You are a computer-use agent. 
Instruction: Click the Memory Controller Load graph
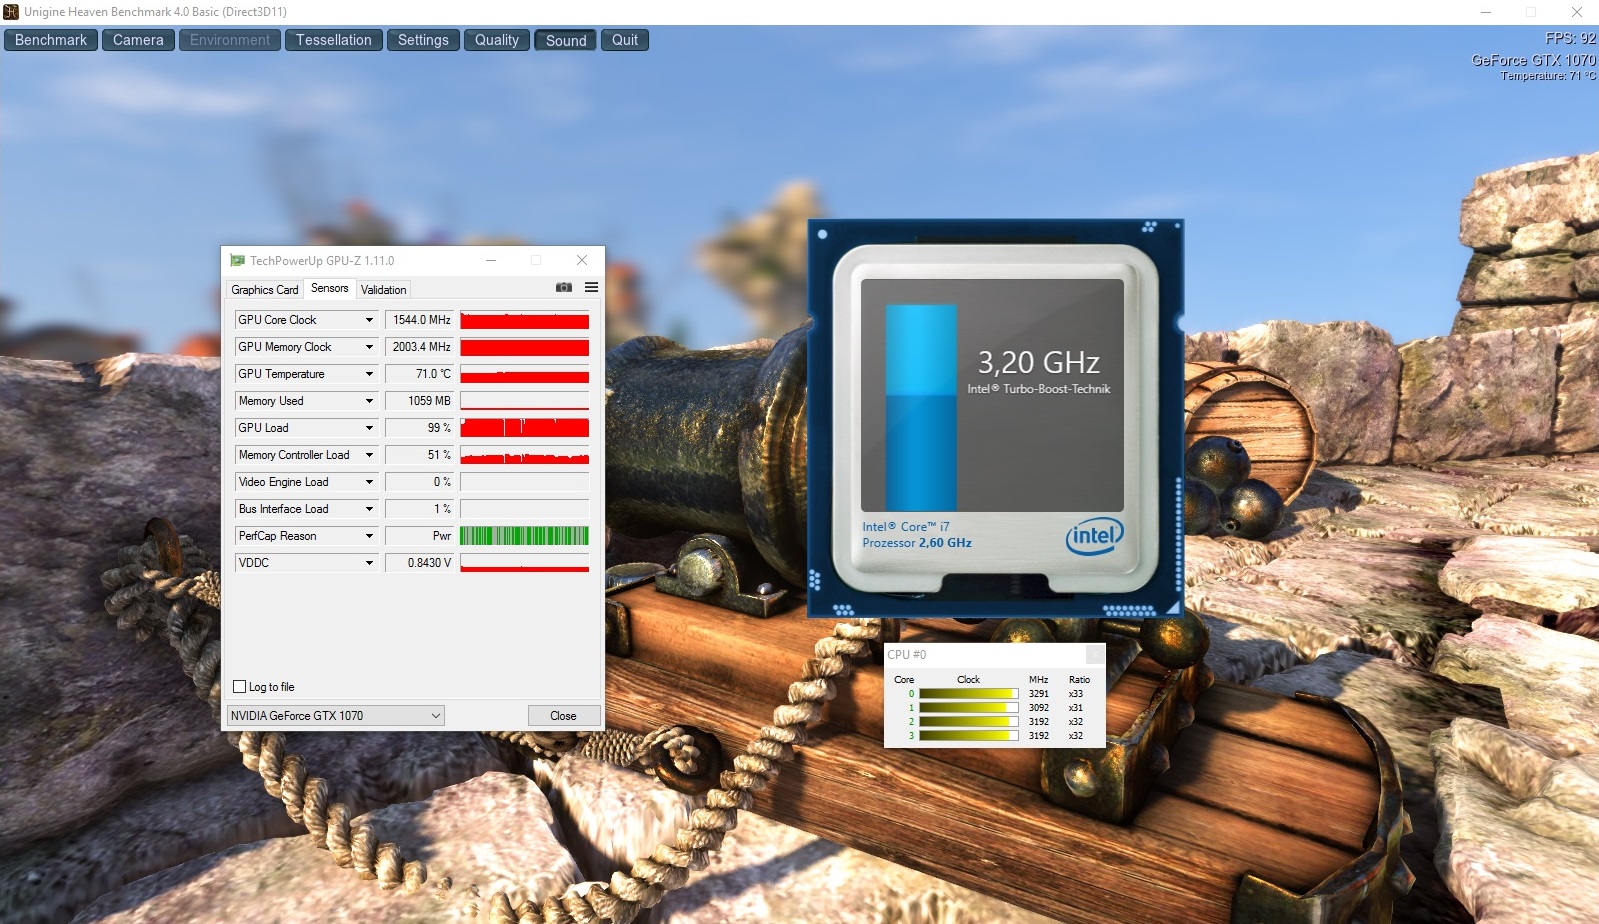(x=525, y=455)
